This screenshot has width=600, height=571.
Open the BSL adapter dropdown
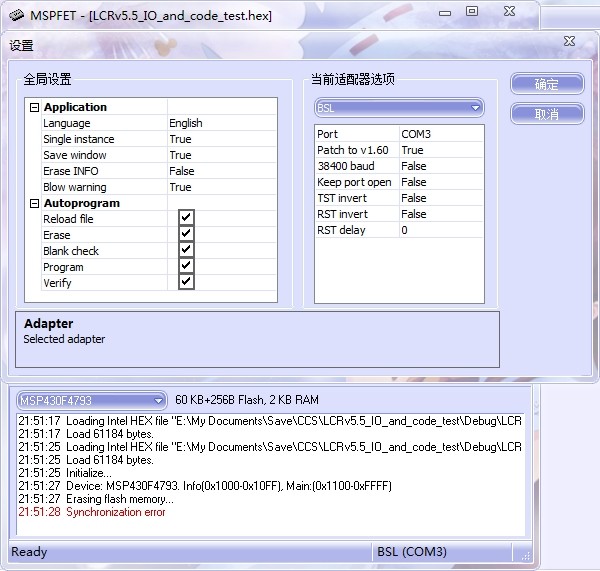pyautogui.click(x=399, y=108)
